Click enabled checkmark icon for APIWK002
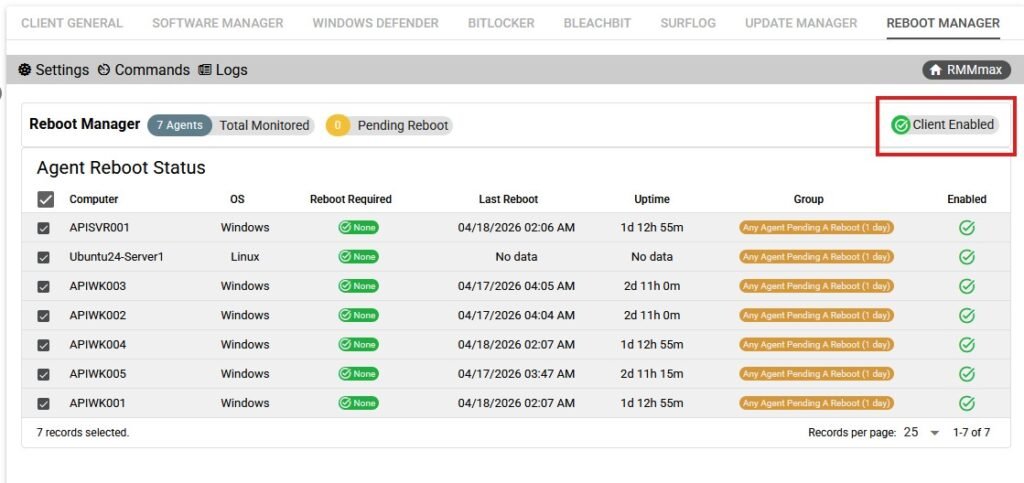 pyautogui.click(x=967, y=315)
